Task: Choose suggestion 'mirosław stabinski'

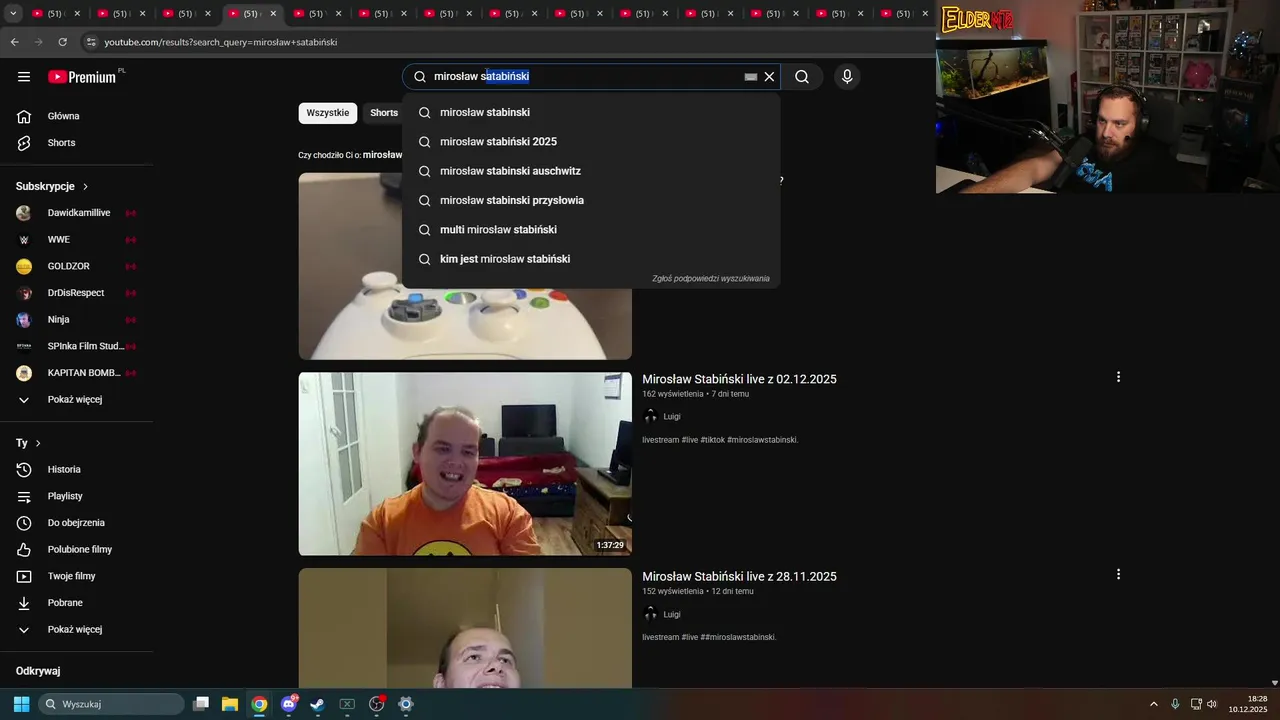Action: click(x=591, y=112)
